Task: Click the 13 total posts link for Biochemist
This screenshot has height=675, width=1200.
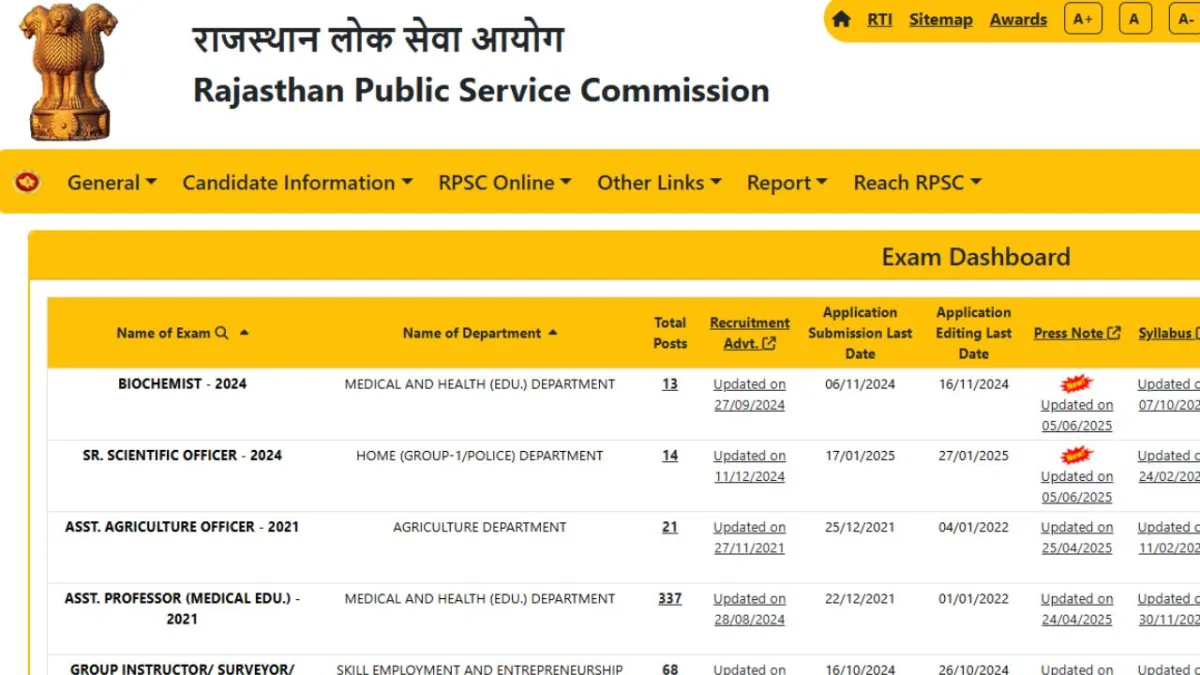Action: coord(670,383)
